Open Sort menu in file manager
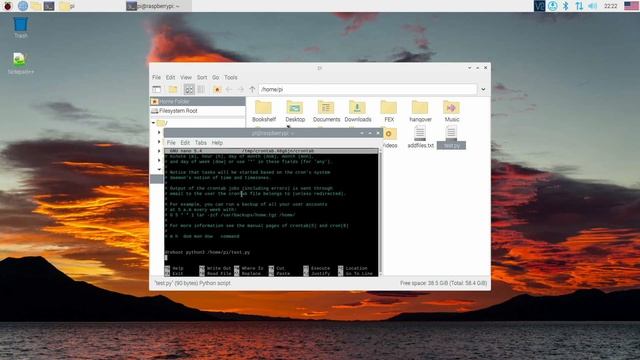The width and height of the screenshot is (640, 360). click(202, 77)
